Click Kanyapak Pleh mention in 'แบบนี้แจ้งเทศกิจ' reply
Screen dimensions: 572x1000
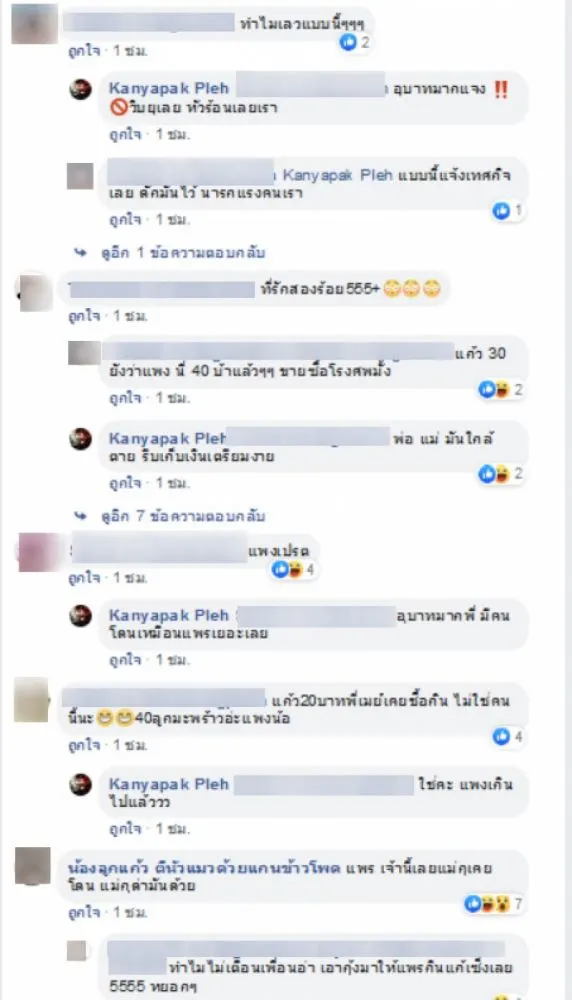click(337, 175)
